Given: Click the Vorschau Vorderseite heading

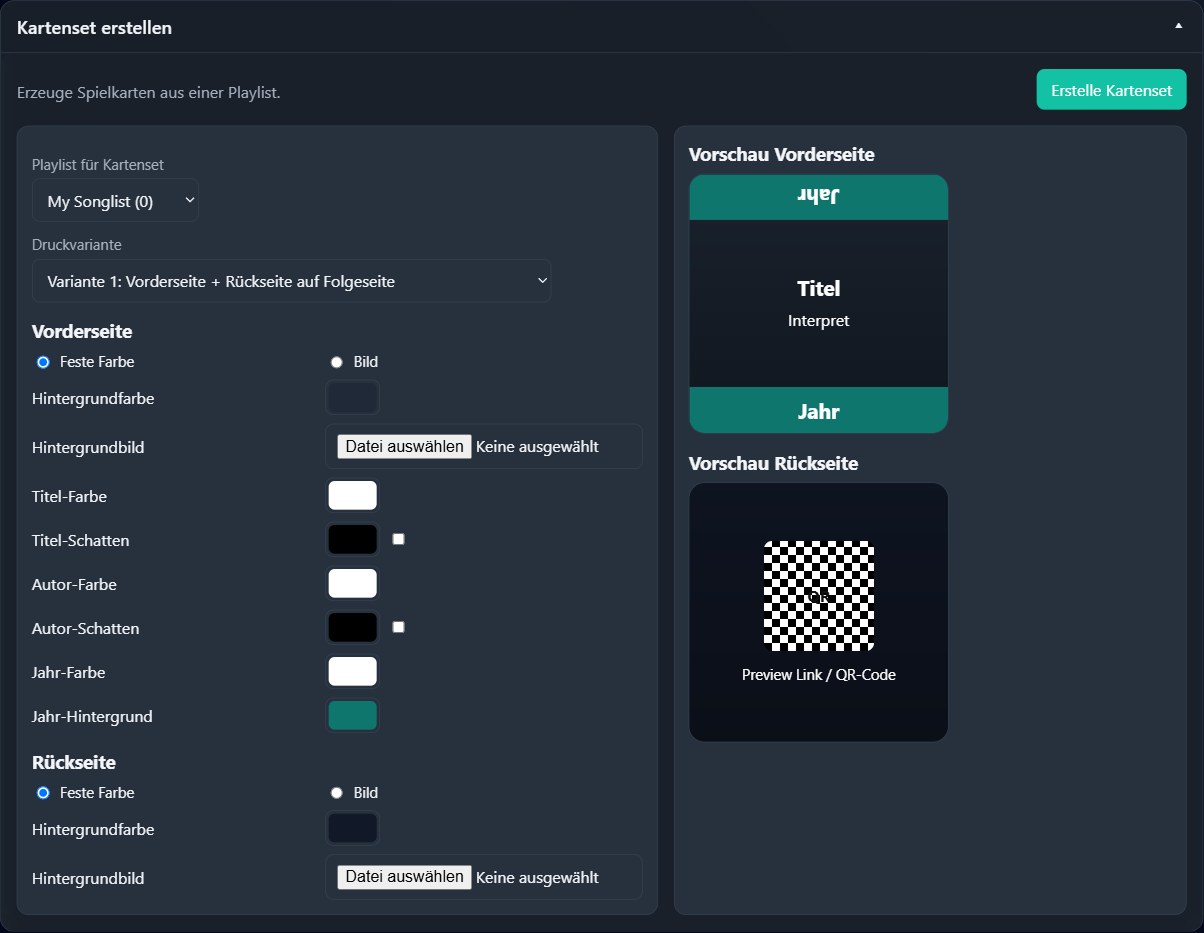Looking at the screenshot, I should (782, 155).
